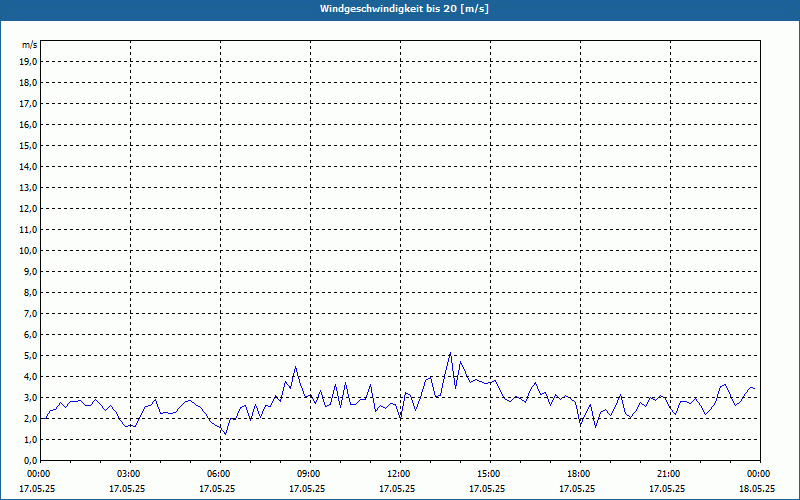This screenshot has width=800, height=500.
Task: Click the 2,0 y-axis label
Action: [x=30, y=418]
